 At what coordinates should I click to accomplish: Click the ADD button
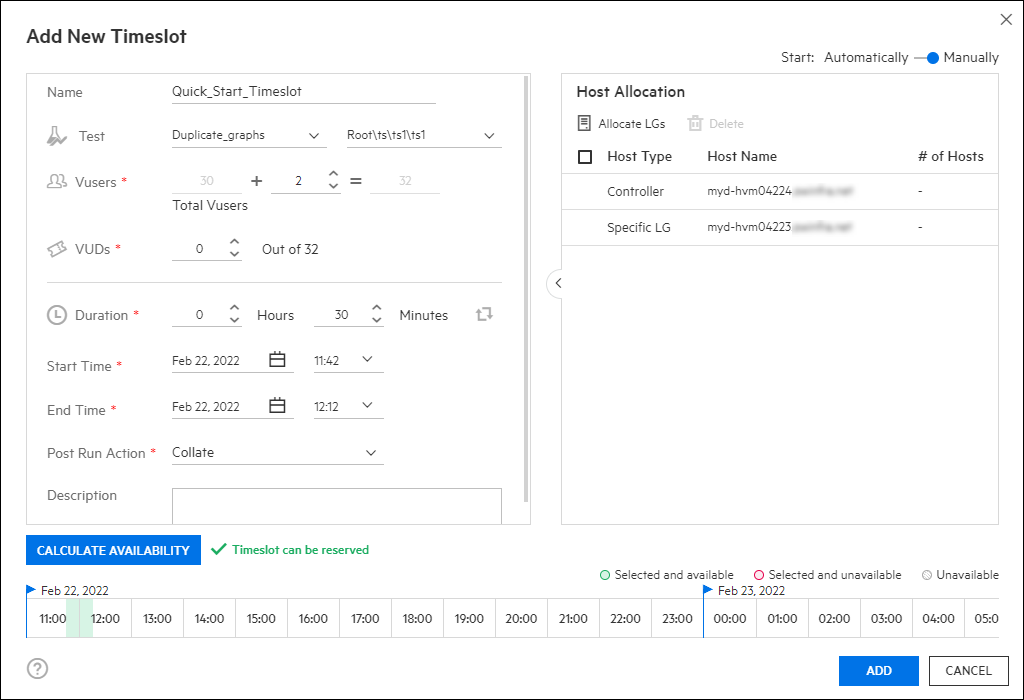click(x=878, y=671)
